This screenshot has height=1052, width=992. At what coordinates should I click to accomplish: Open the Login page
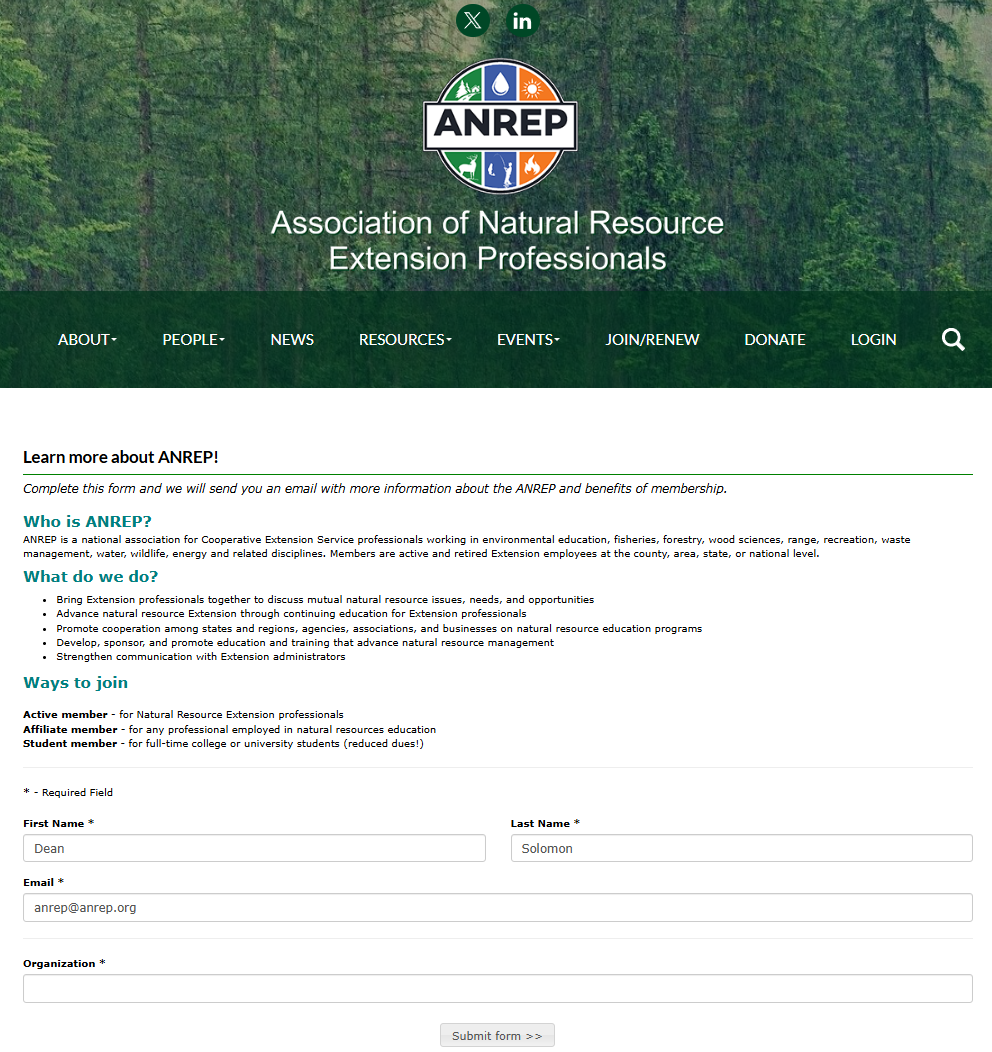pyautogui.click(x=873, y=339)
